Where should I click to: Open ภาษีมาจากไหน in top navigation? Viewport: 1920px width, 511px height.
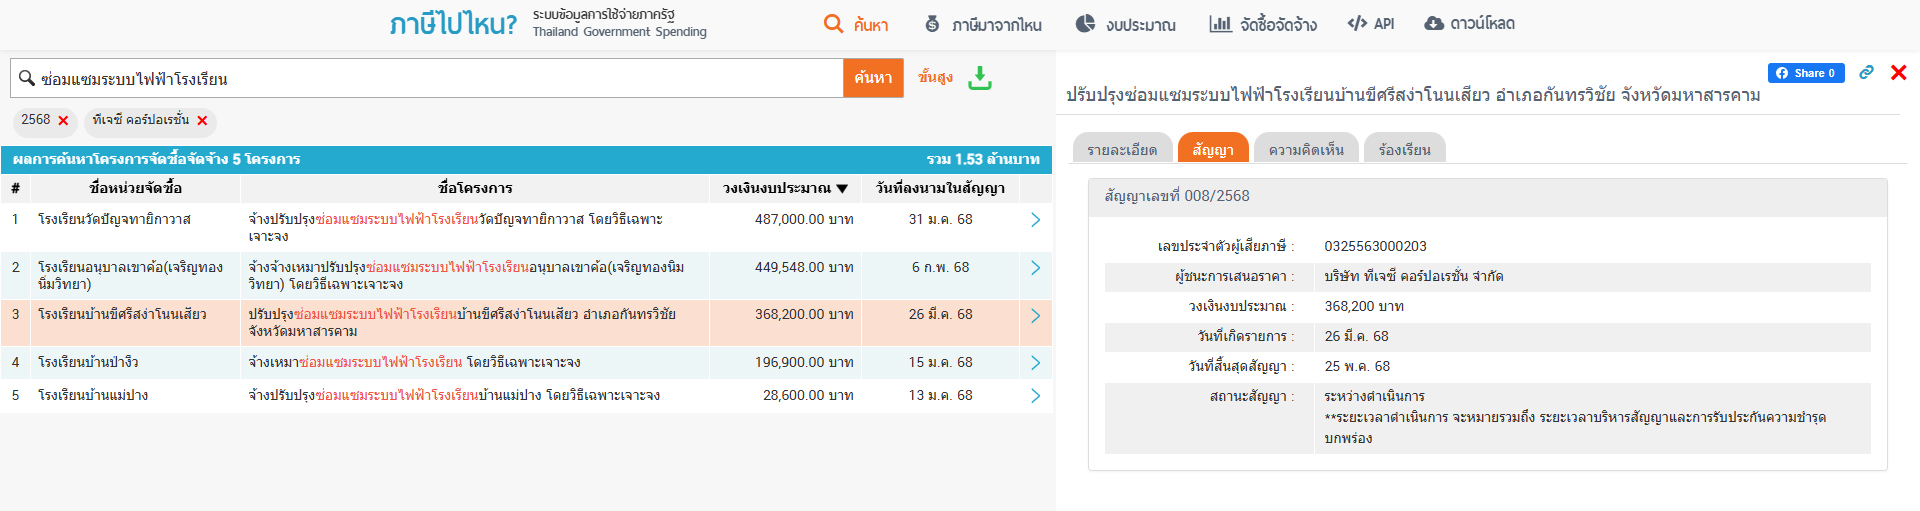point(983,24)
